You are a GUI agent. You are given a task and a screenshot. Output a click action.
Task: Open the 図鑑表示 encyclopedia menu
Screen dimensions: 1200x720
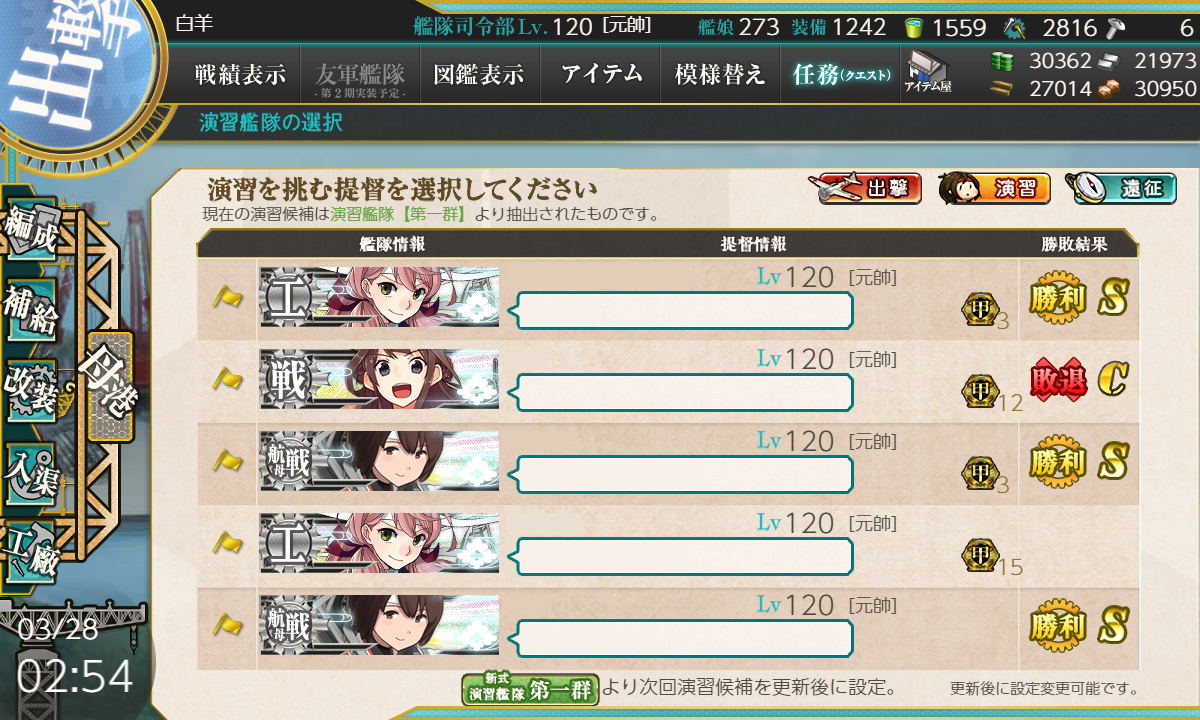480,74
